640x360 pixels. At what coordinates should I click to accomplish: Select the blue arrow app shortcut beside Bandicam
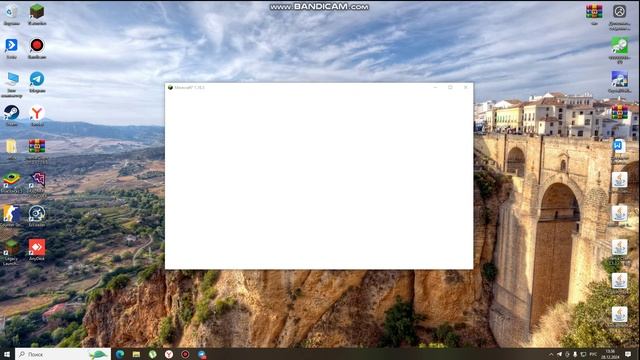[11, 45]
